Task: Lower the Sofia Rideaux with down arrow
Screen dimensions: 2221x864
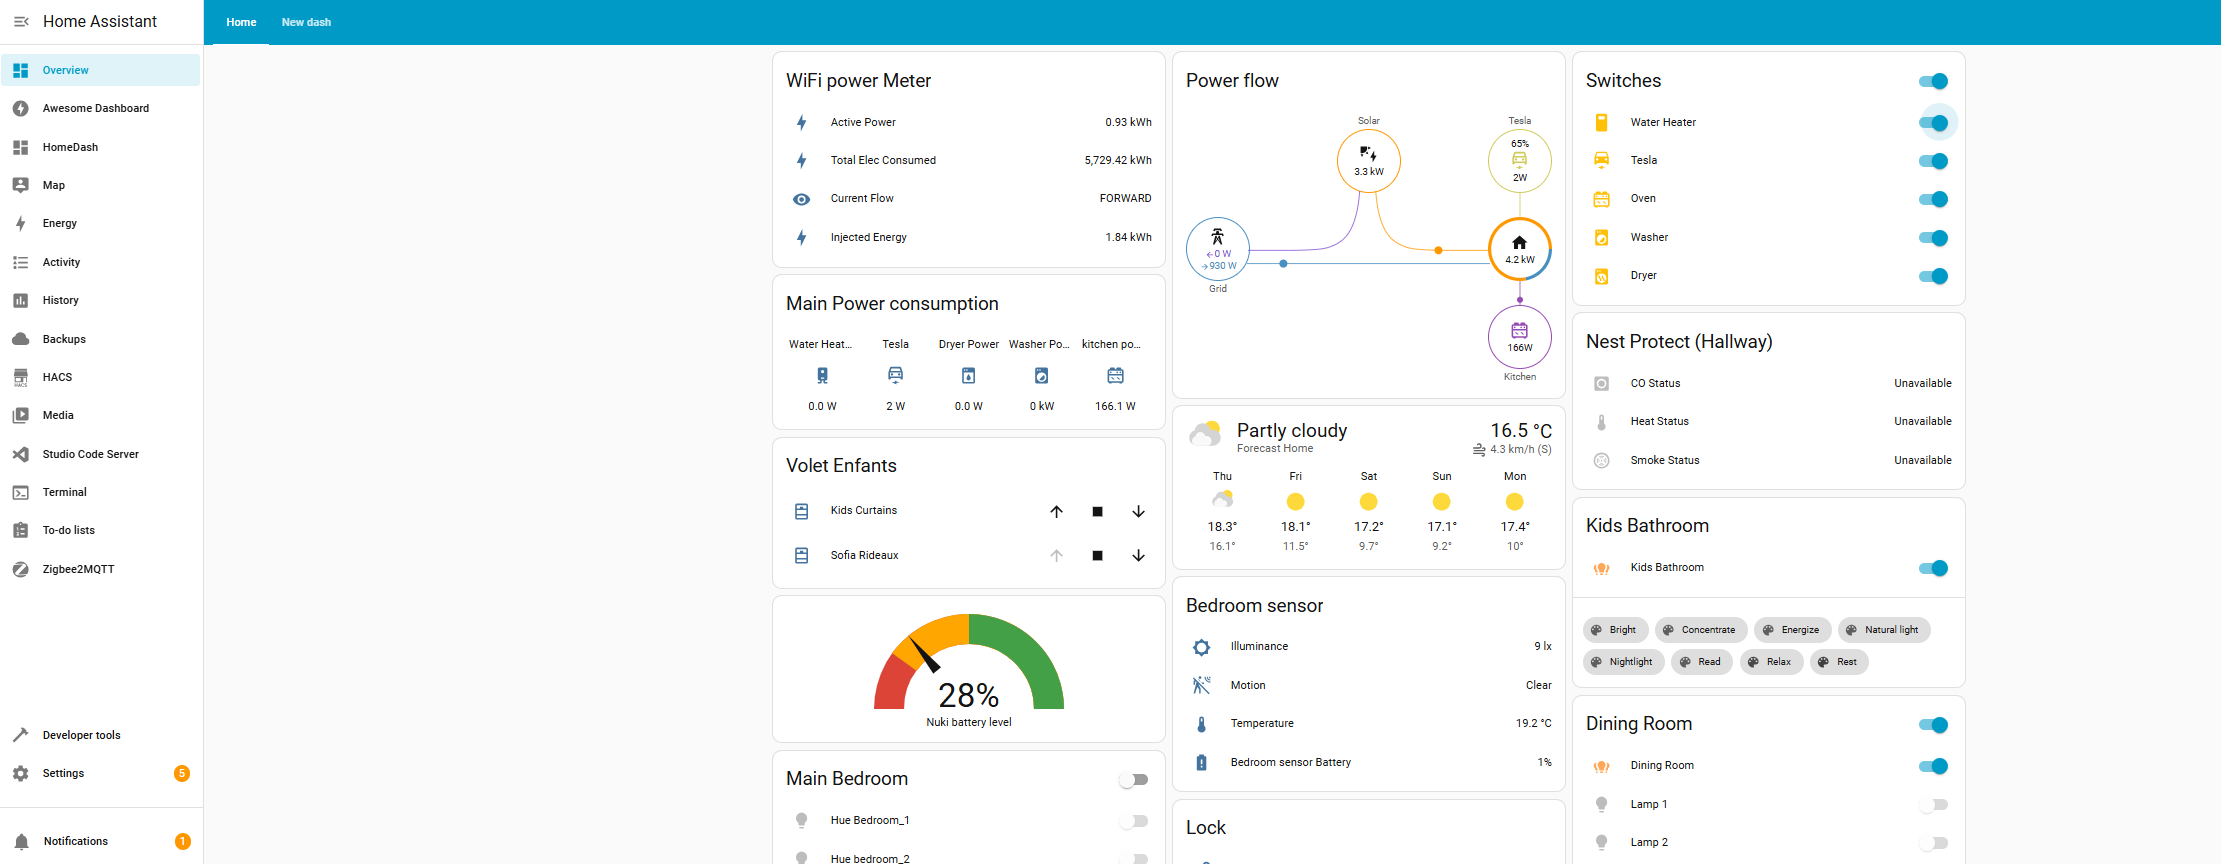Action: [x=1138, y=556]
